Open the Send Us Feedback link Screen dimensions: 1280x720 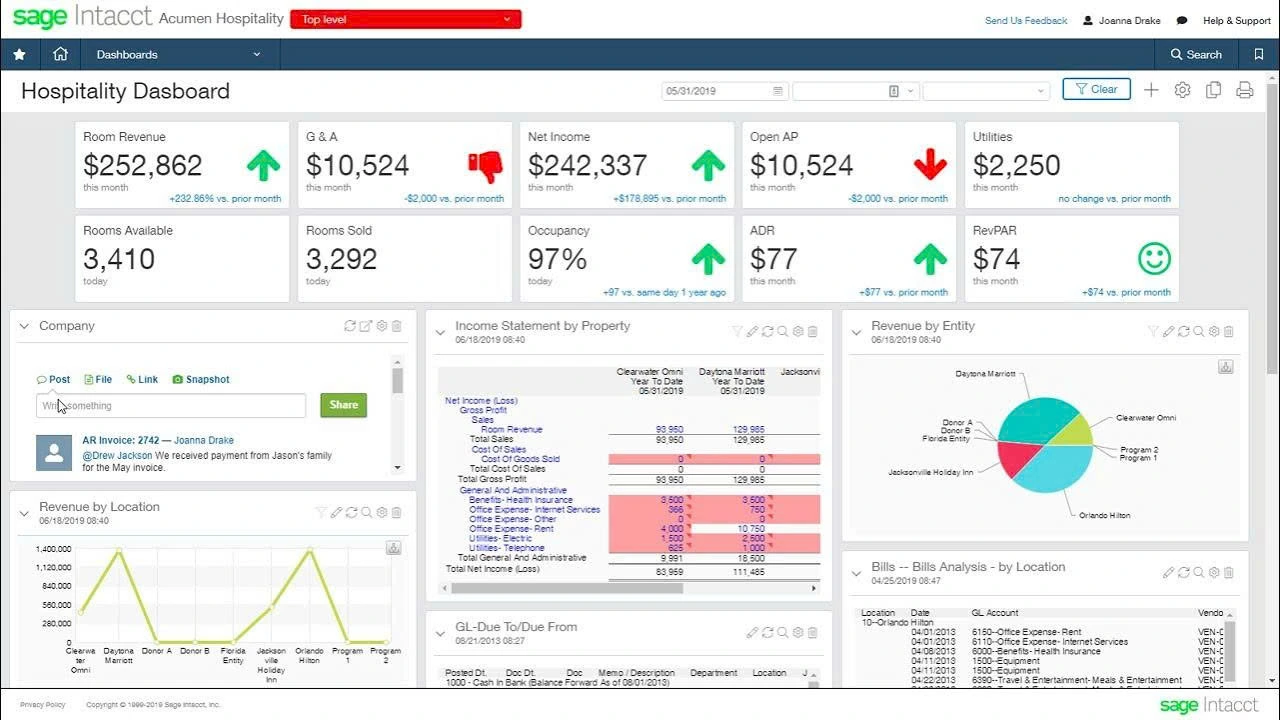[1026, 20]
